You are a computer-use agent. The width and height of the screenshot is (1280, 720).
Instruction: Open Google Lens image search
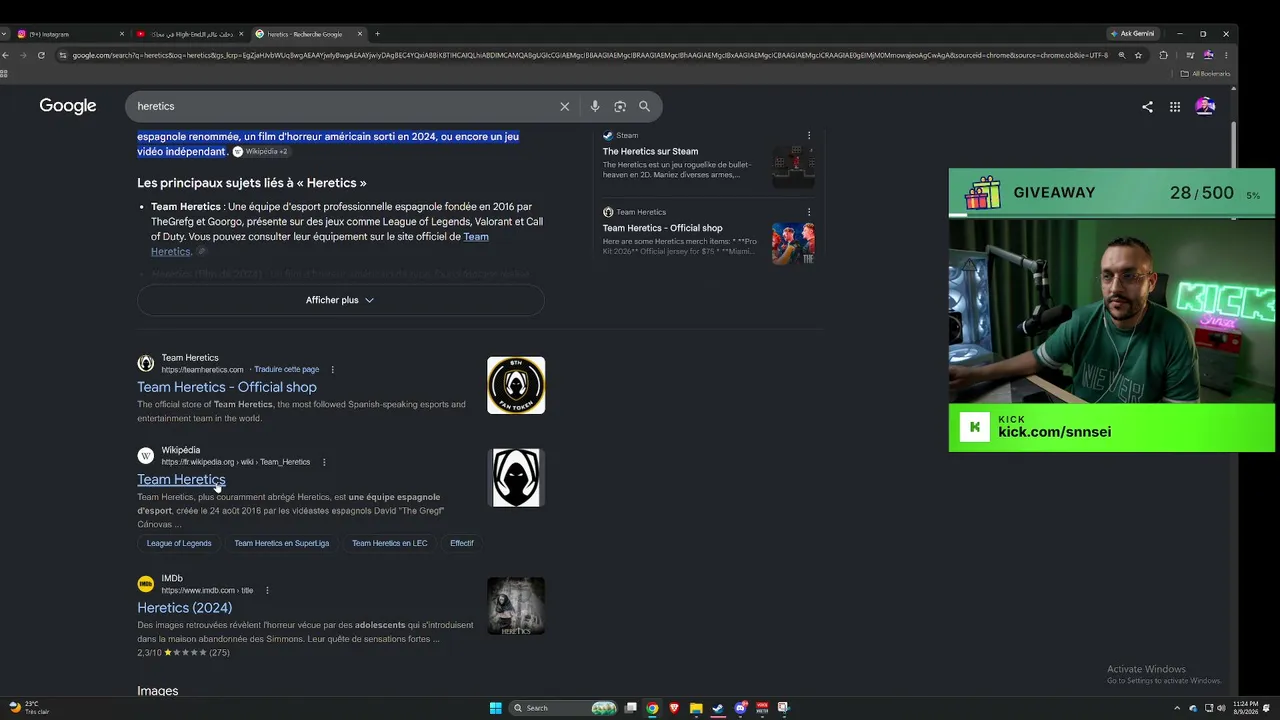[620, 106]
